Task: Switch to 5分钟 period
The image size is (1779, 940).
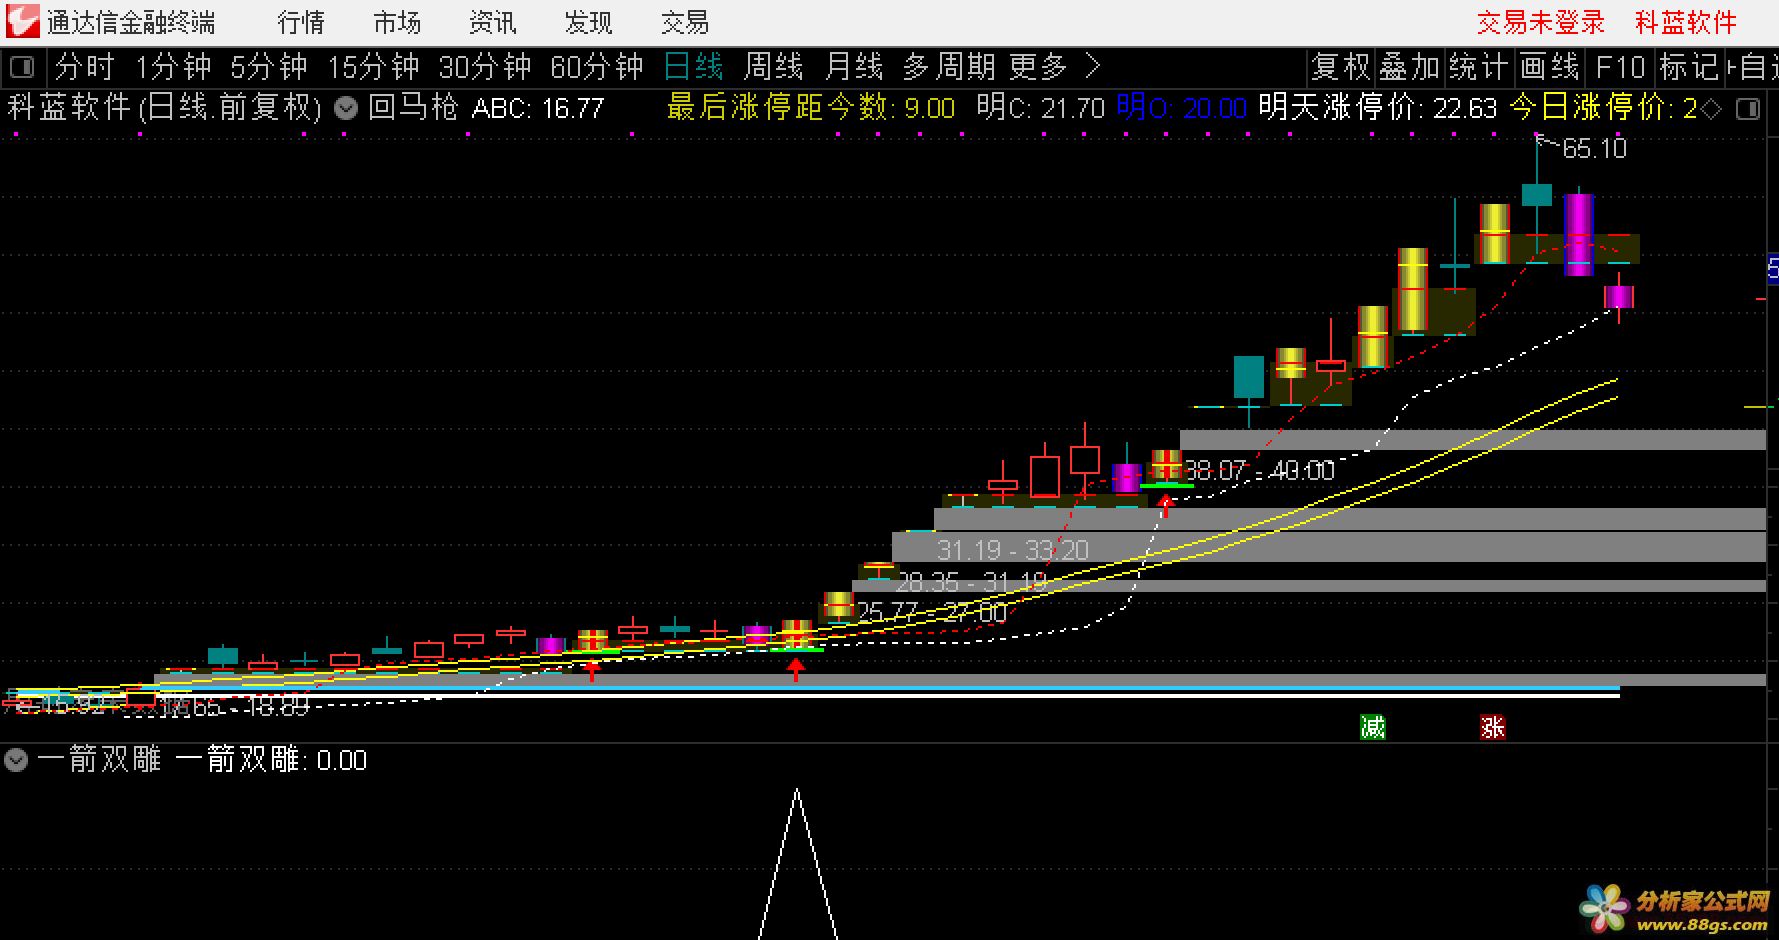Action: (x=269, y=67)
